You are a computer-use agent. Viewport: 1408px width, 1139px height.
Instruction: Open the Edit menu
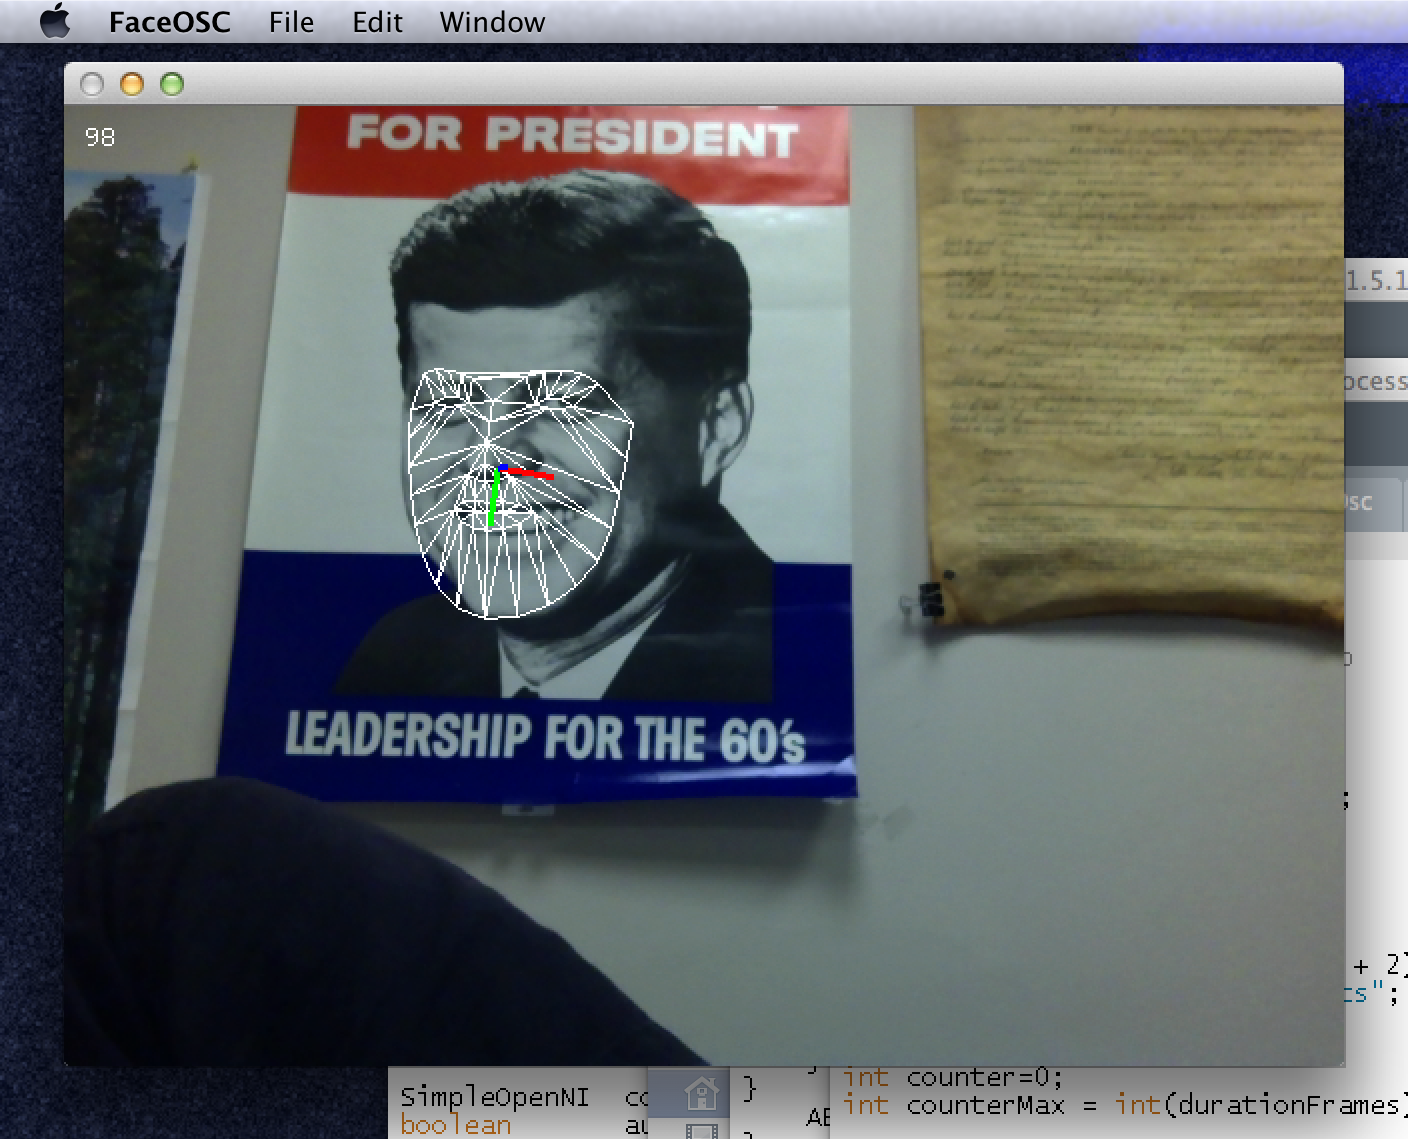377,22
